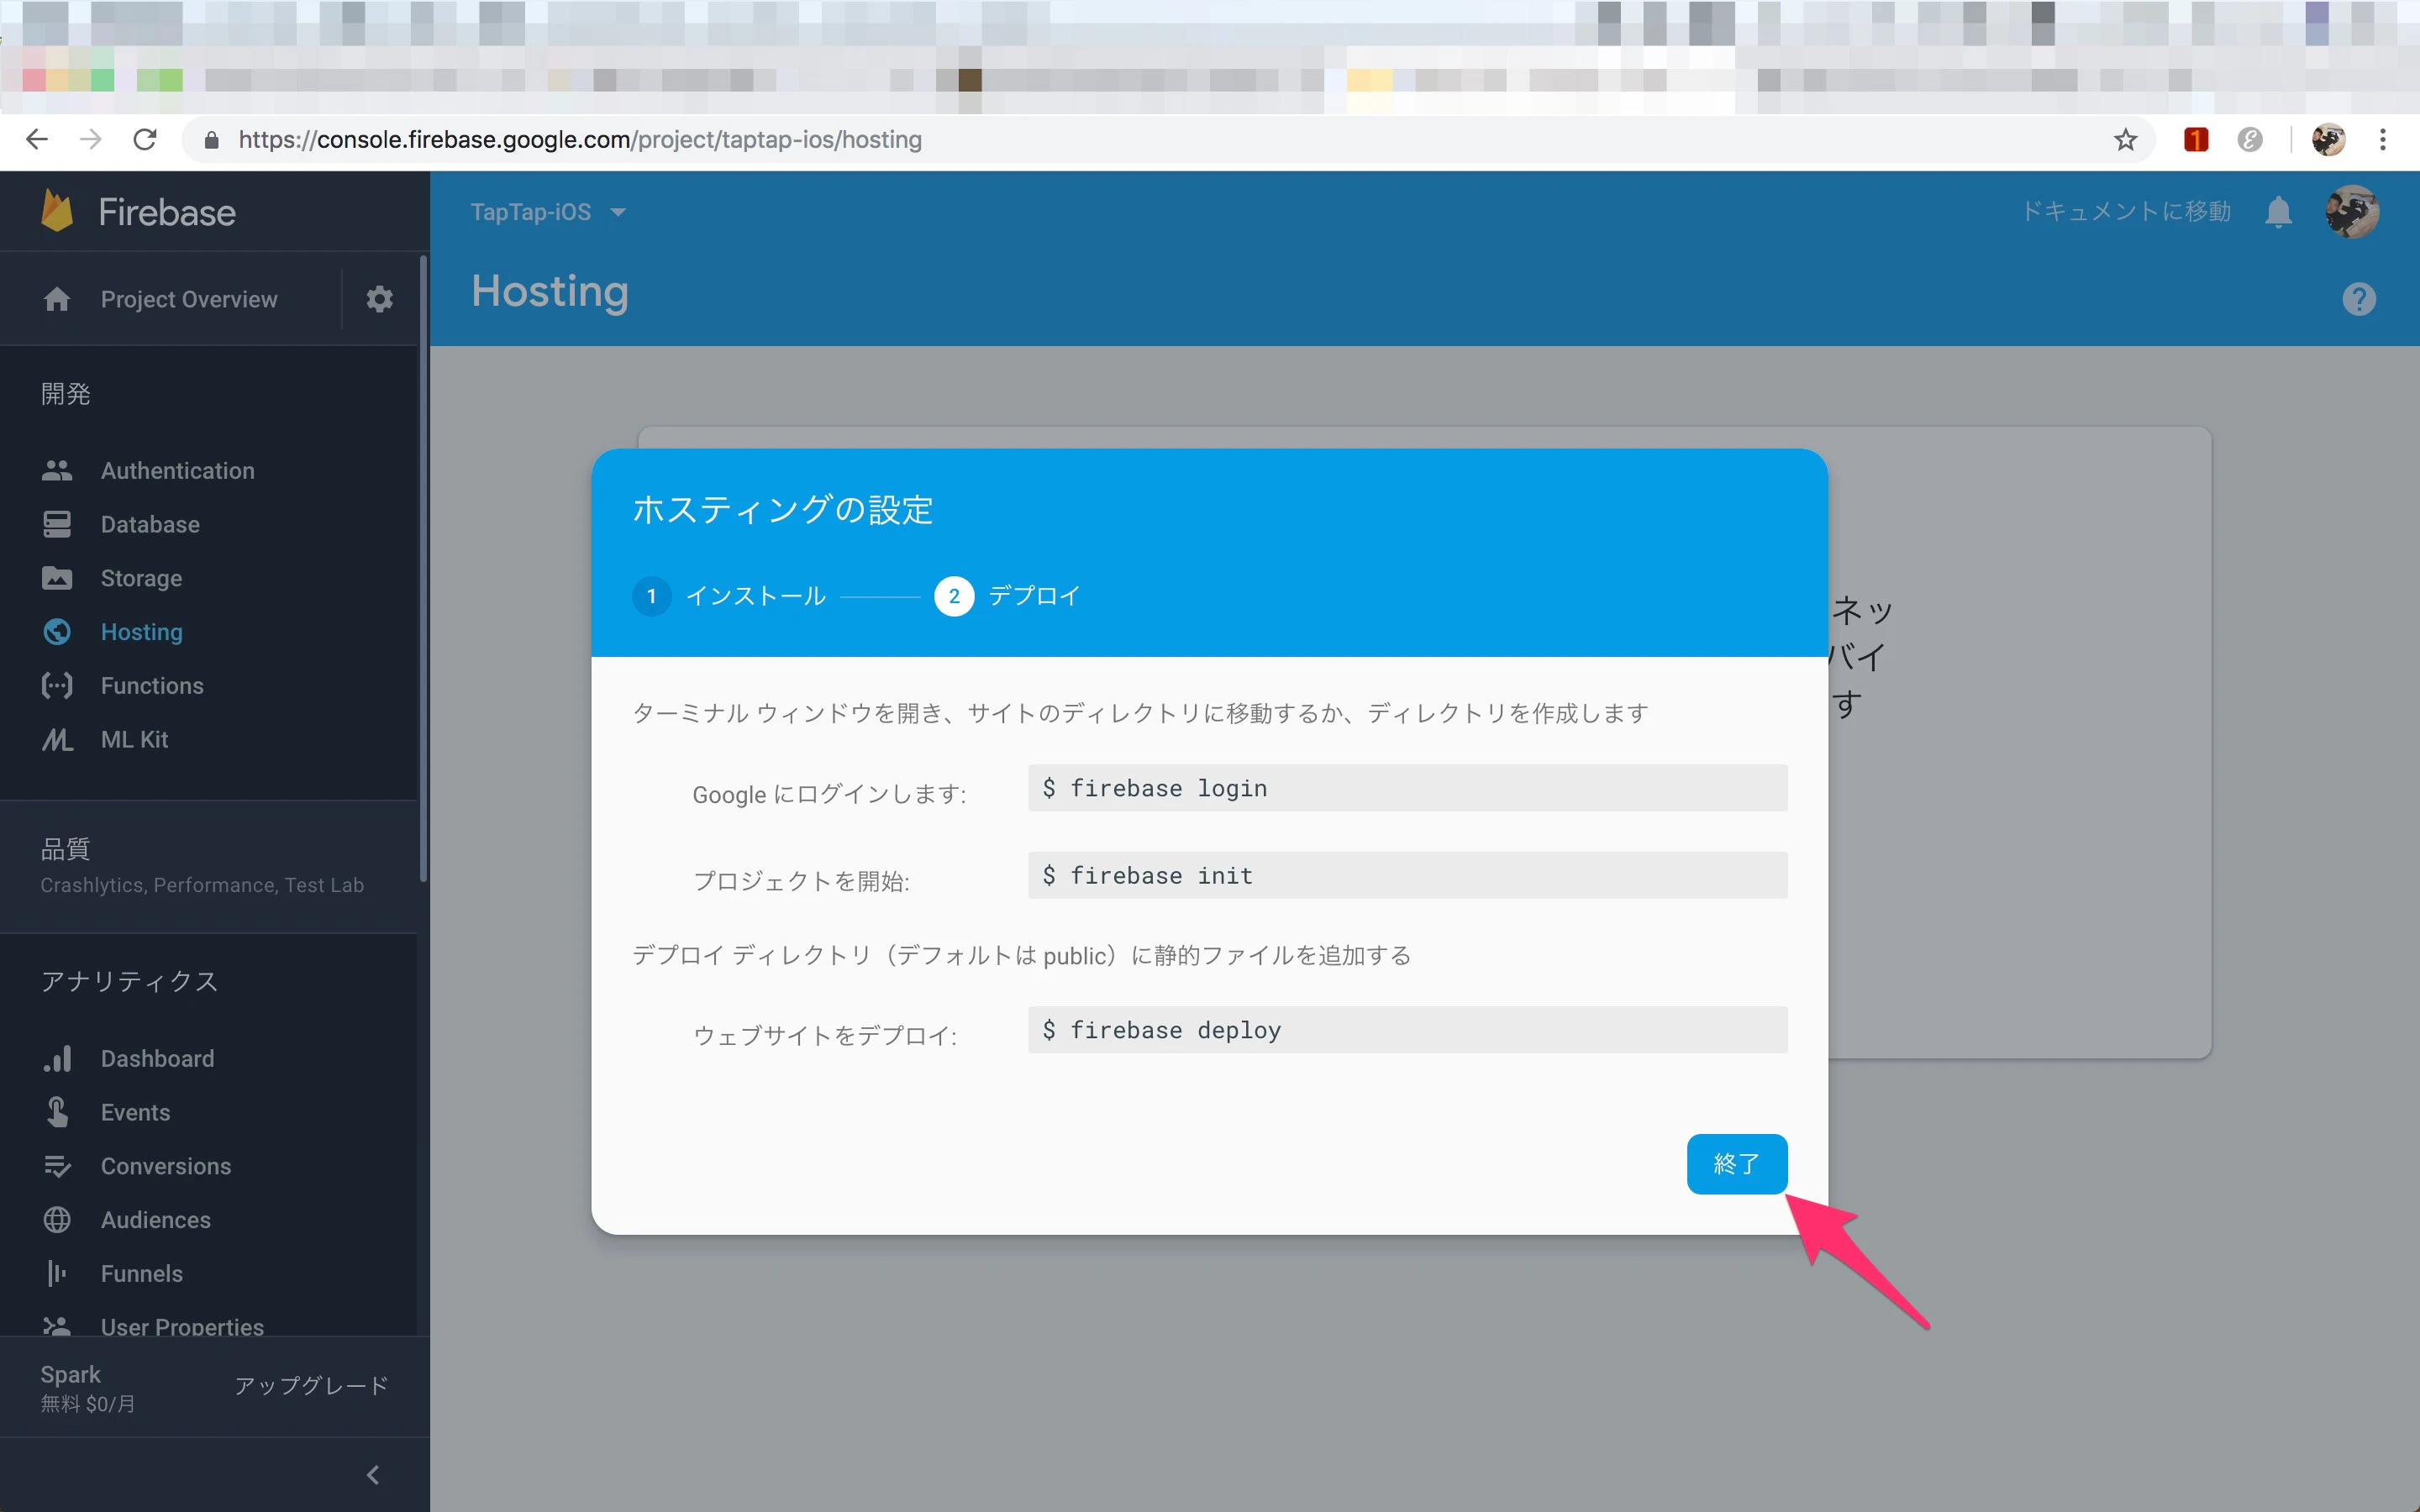This screenshot has width=2420, height=1512.
Task: Click the 終了 finish button
Action: coord(1736,1164)
